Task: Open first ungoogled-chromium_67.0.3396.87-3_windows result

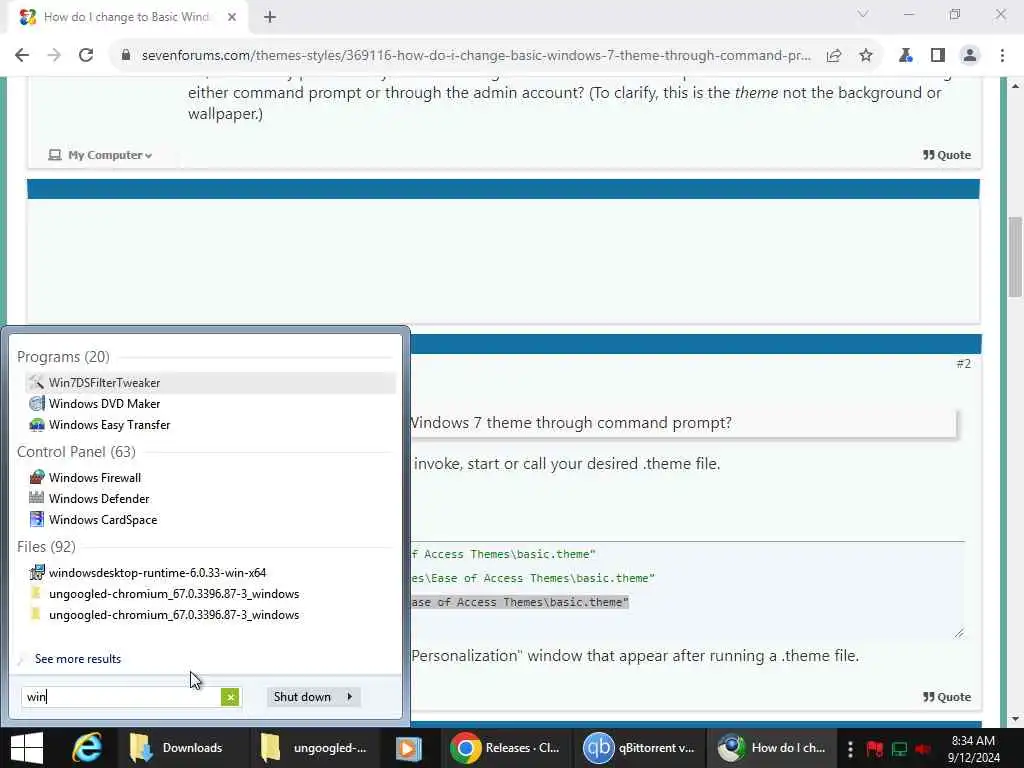Action: [210, 594]
